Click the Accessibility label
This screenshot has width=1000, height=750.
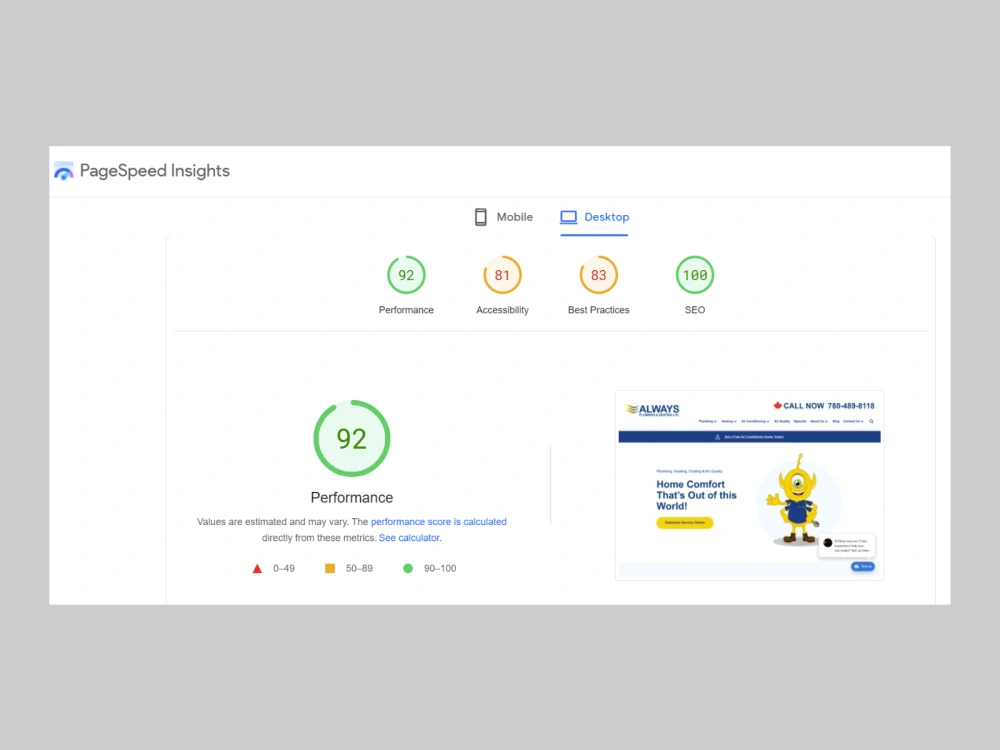(x=503, y=310)
